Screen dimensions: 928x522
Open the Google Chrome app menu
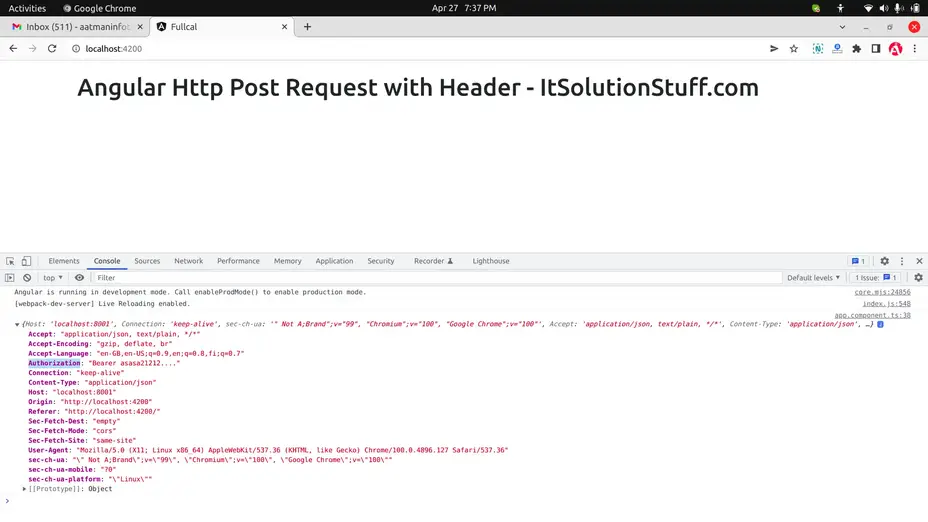pos(99,8)
